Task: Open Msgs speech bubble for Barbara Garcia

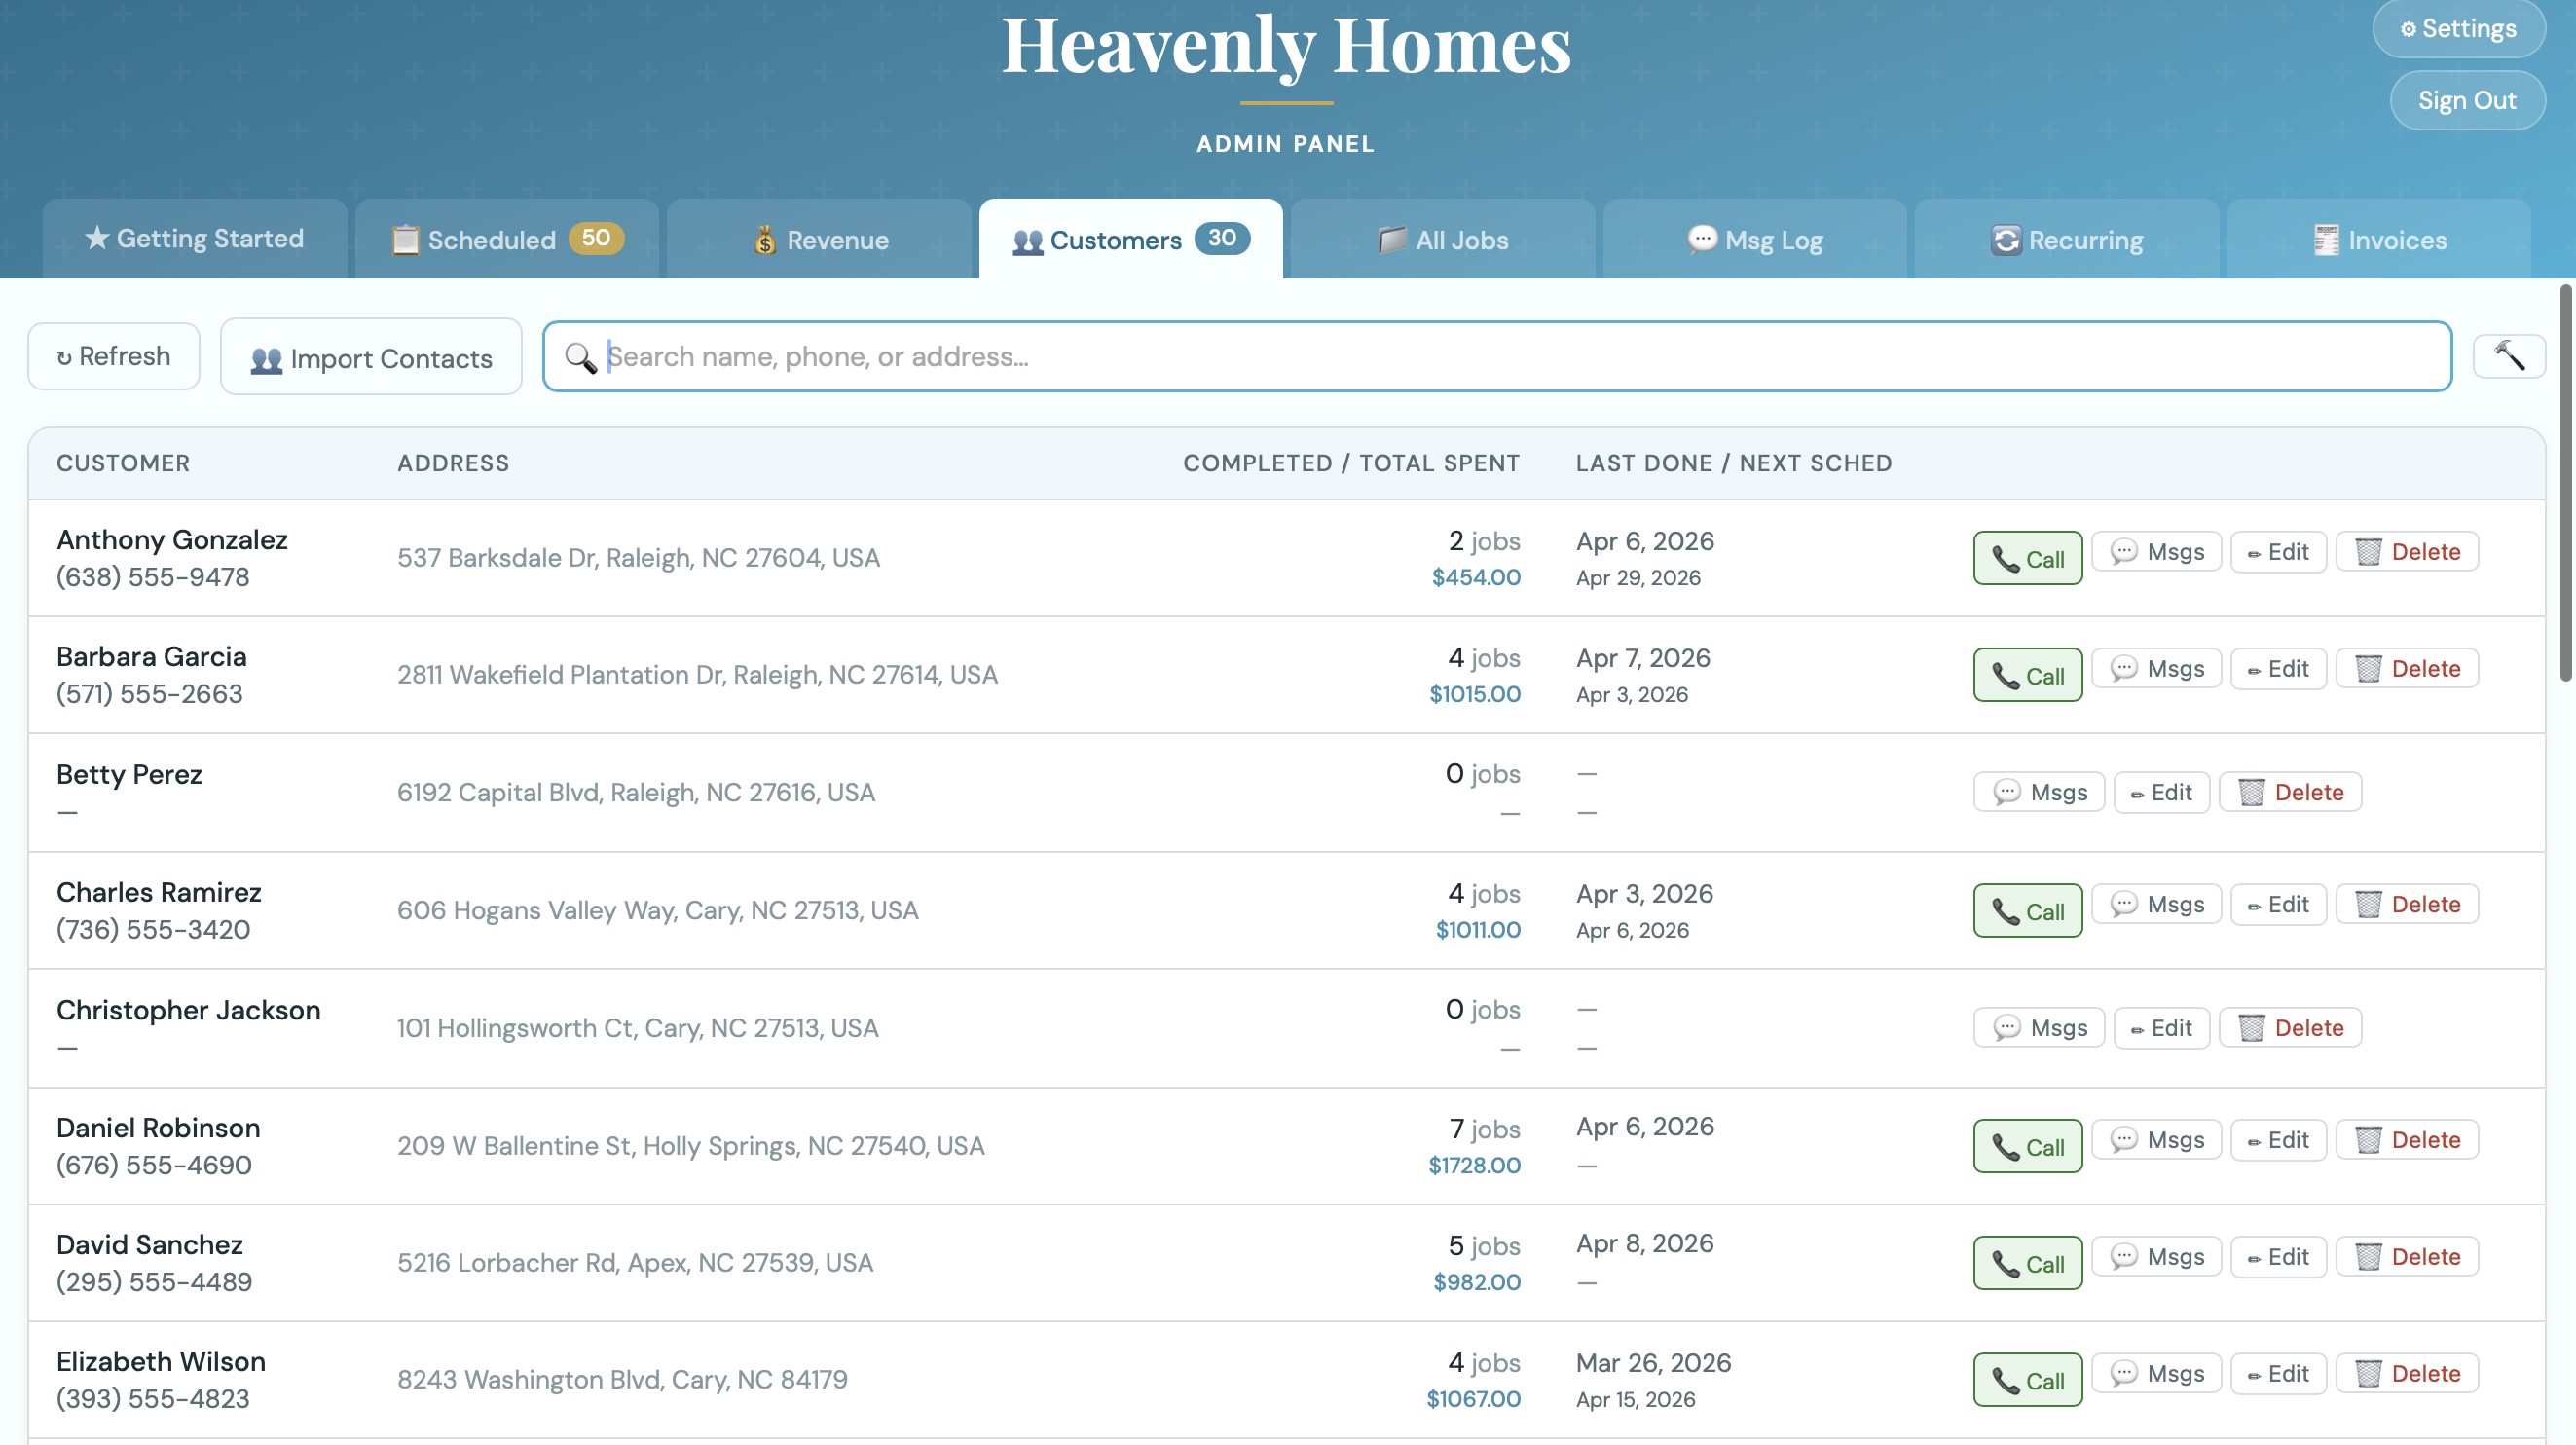Action: click(x=2125, y=668)
